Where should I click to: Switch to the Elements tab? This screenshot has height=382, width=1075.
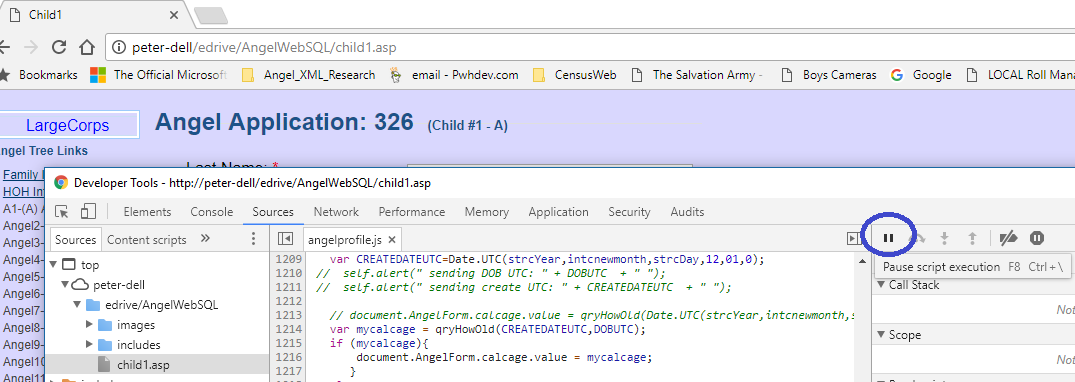(x=147, y=212)
